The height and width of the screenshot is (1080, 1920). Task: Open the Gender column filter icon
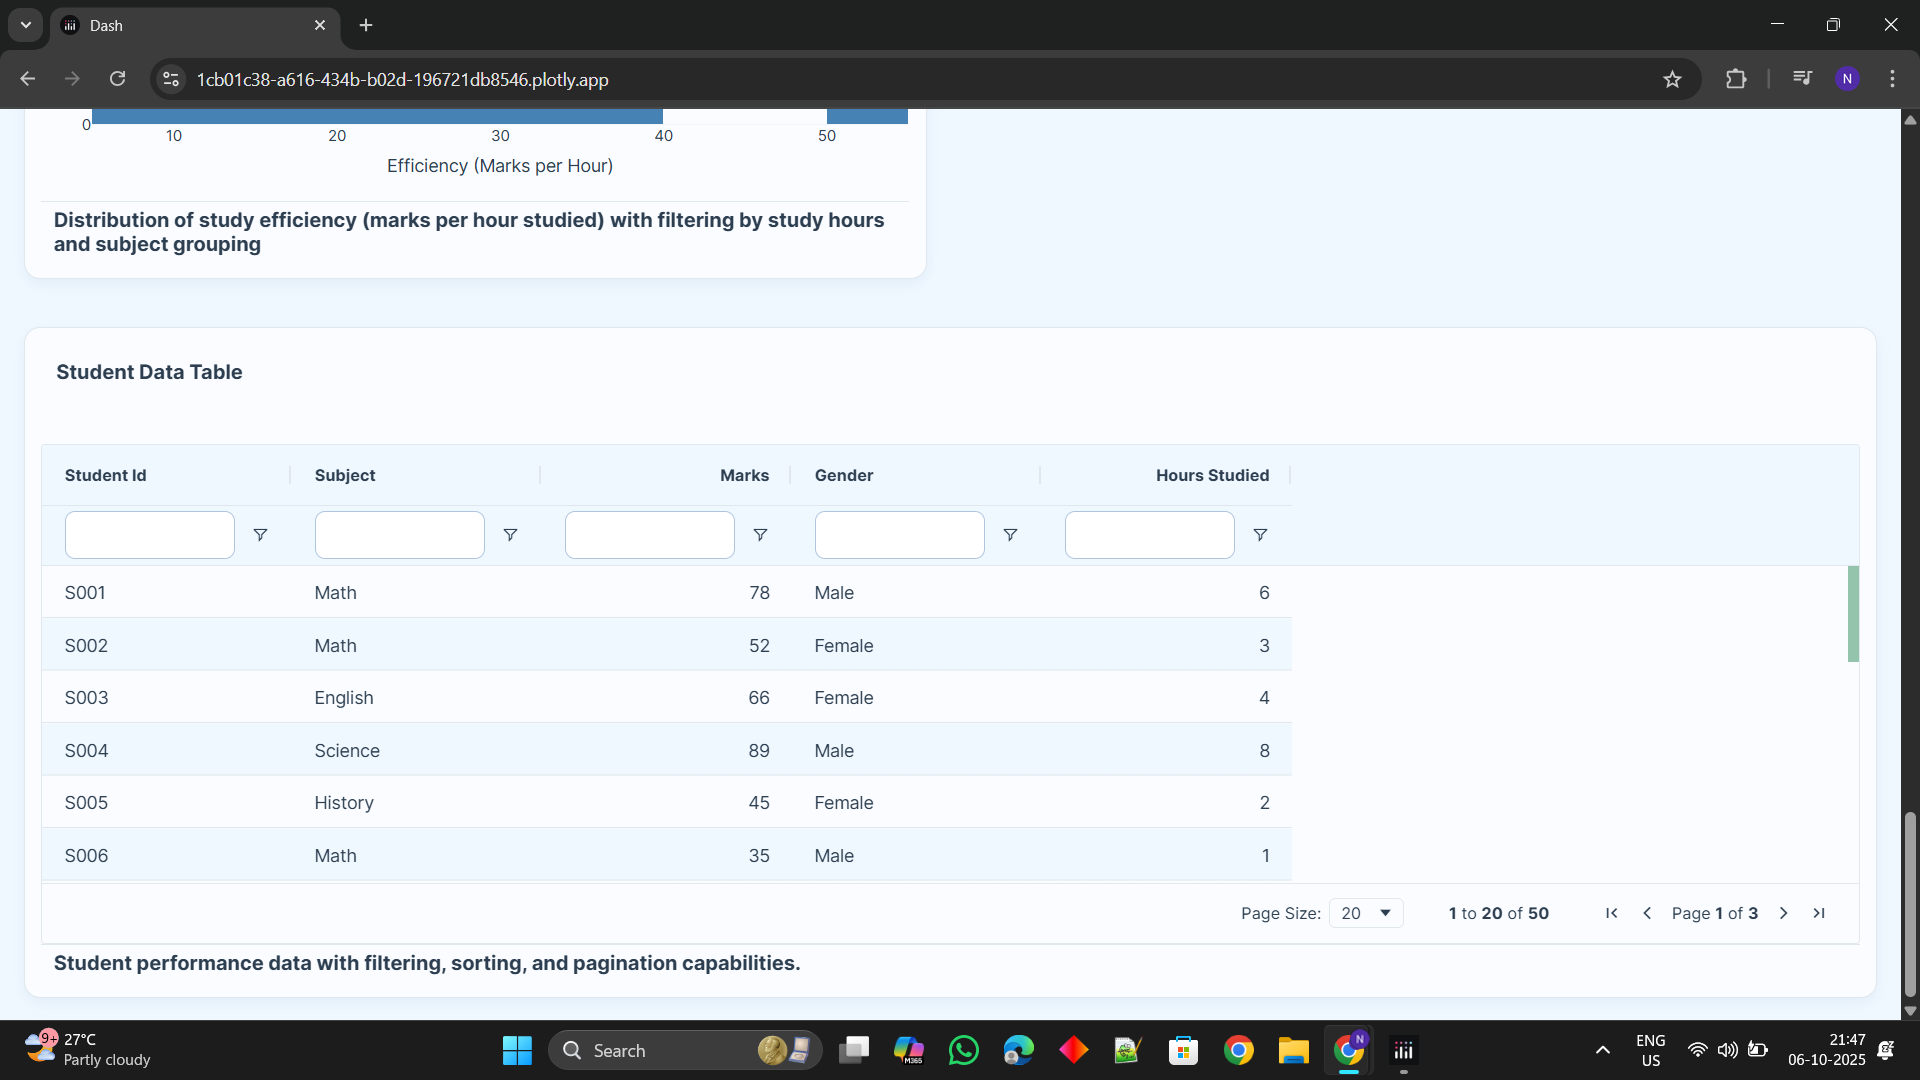(1010, 535)
